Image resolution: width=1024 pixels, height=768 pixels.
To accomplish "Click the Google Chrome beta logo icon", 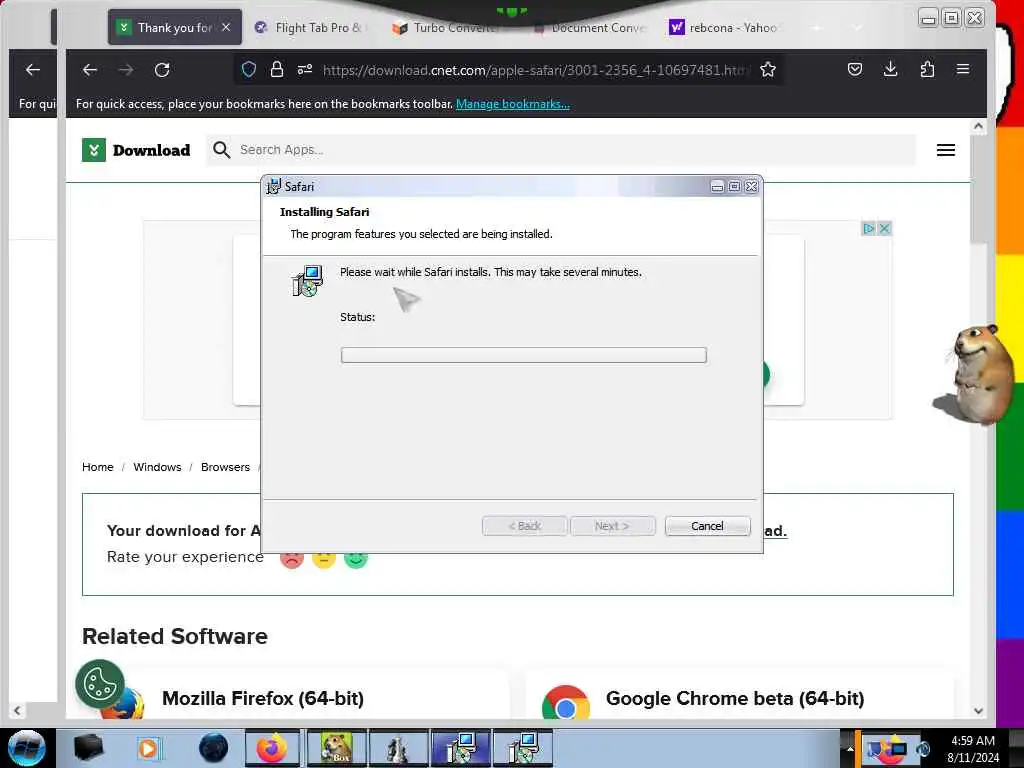I will click(x=566, y=703).
